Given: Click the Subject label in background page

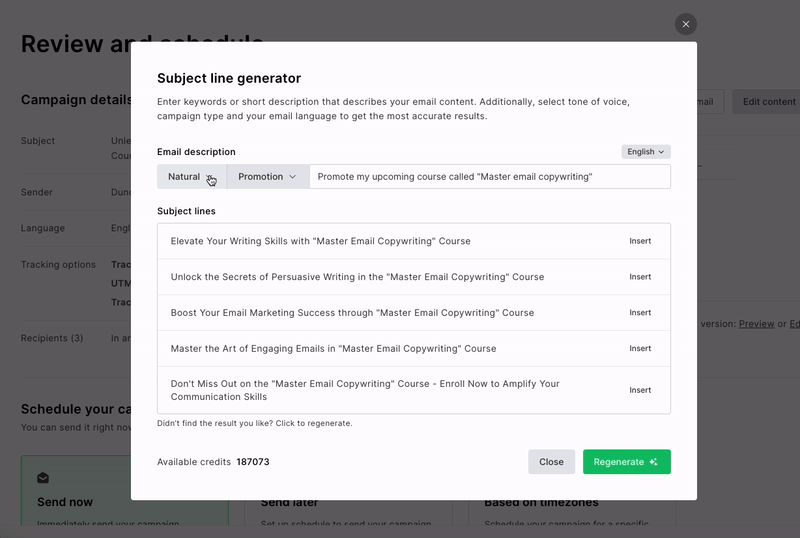Looking at the screenshot, I should tap(38, 140).
